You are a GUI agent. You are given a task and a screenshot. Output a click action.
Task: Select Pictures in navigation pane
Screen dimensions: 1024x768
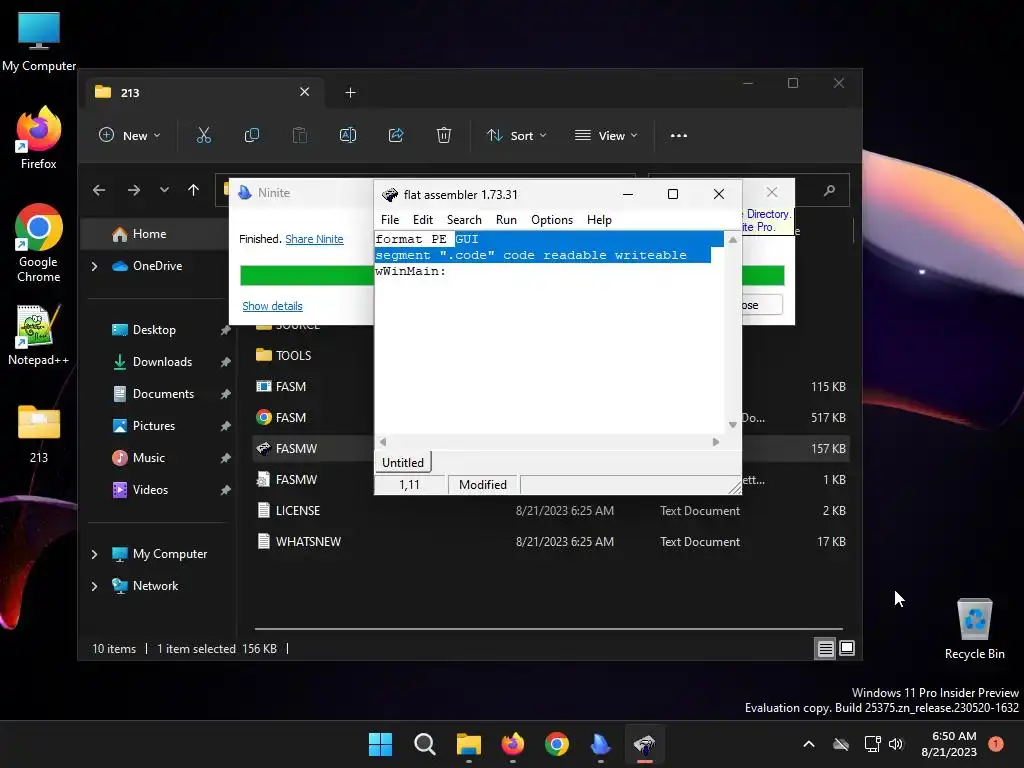[153, 426]
